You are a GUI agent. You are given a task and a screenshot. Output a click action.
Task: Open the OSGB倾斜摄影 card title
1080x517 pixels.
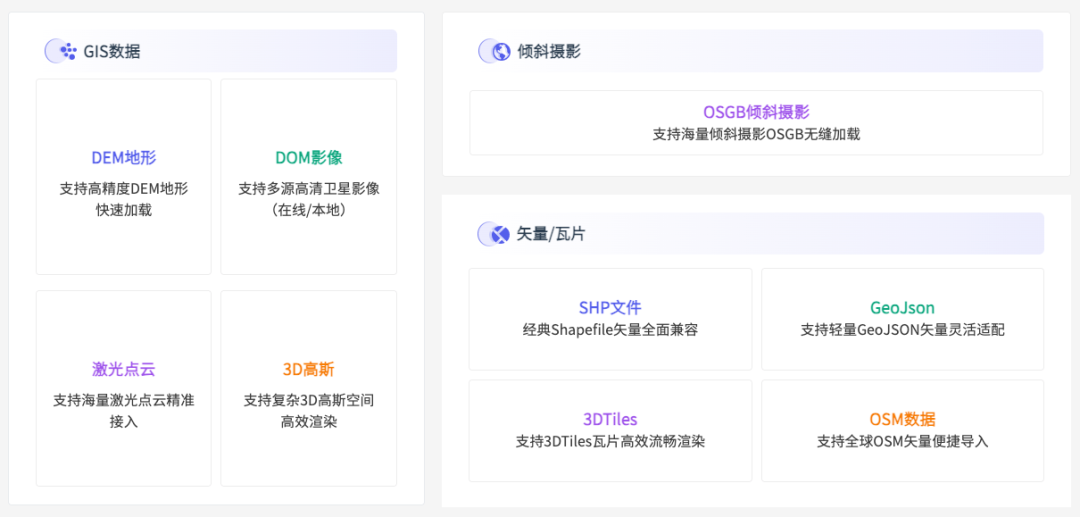756,112
